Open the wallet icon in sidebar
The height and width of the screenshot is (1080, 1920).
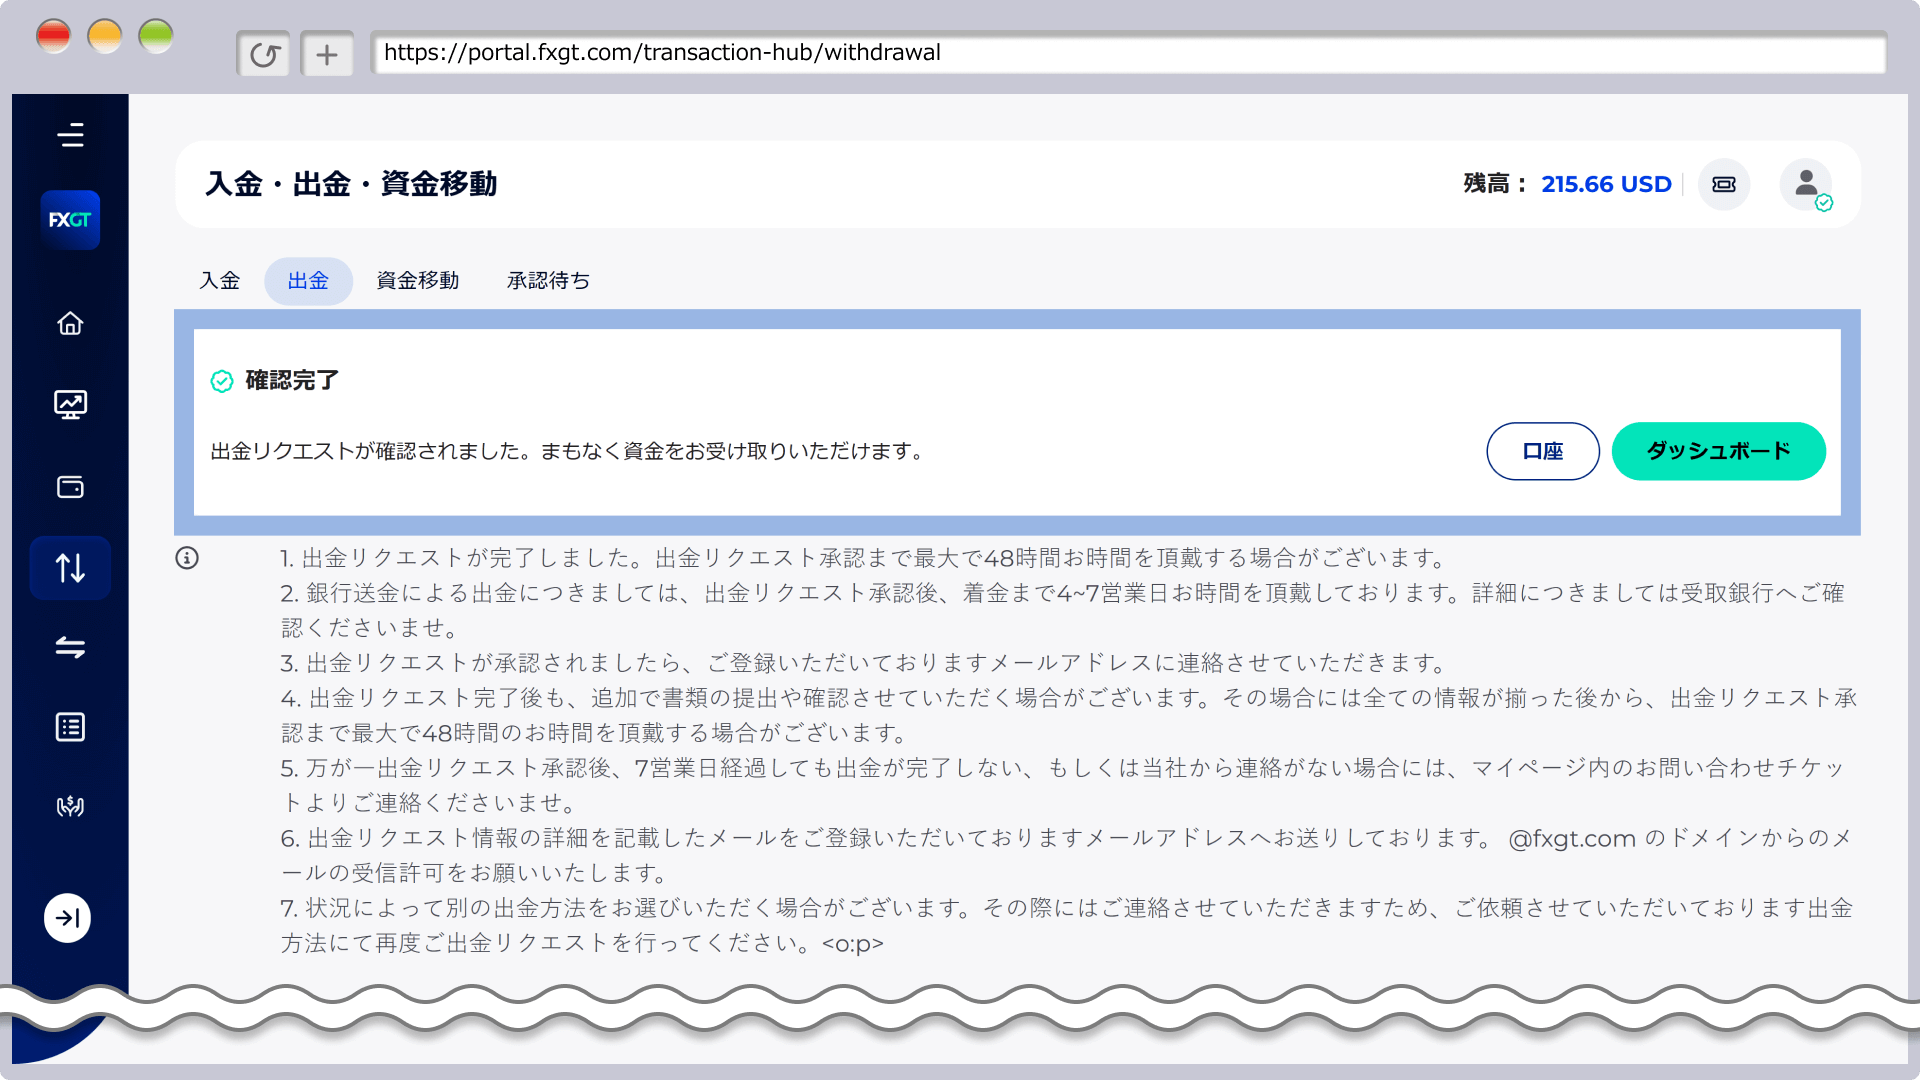point(70,487)
